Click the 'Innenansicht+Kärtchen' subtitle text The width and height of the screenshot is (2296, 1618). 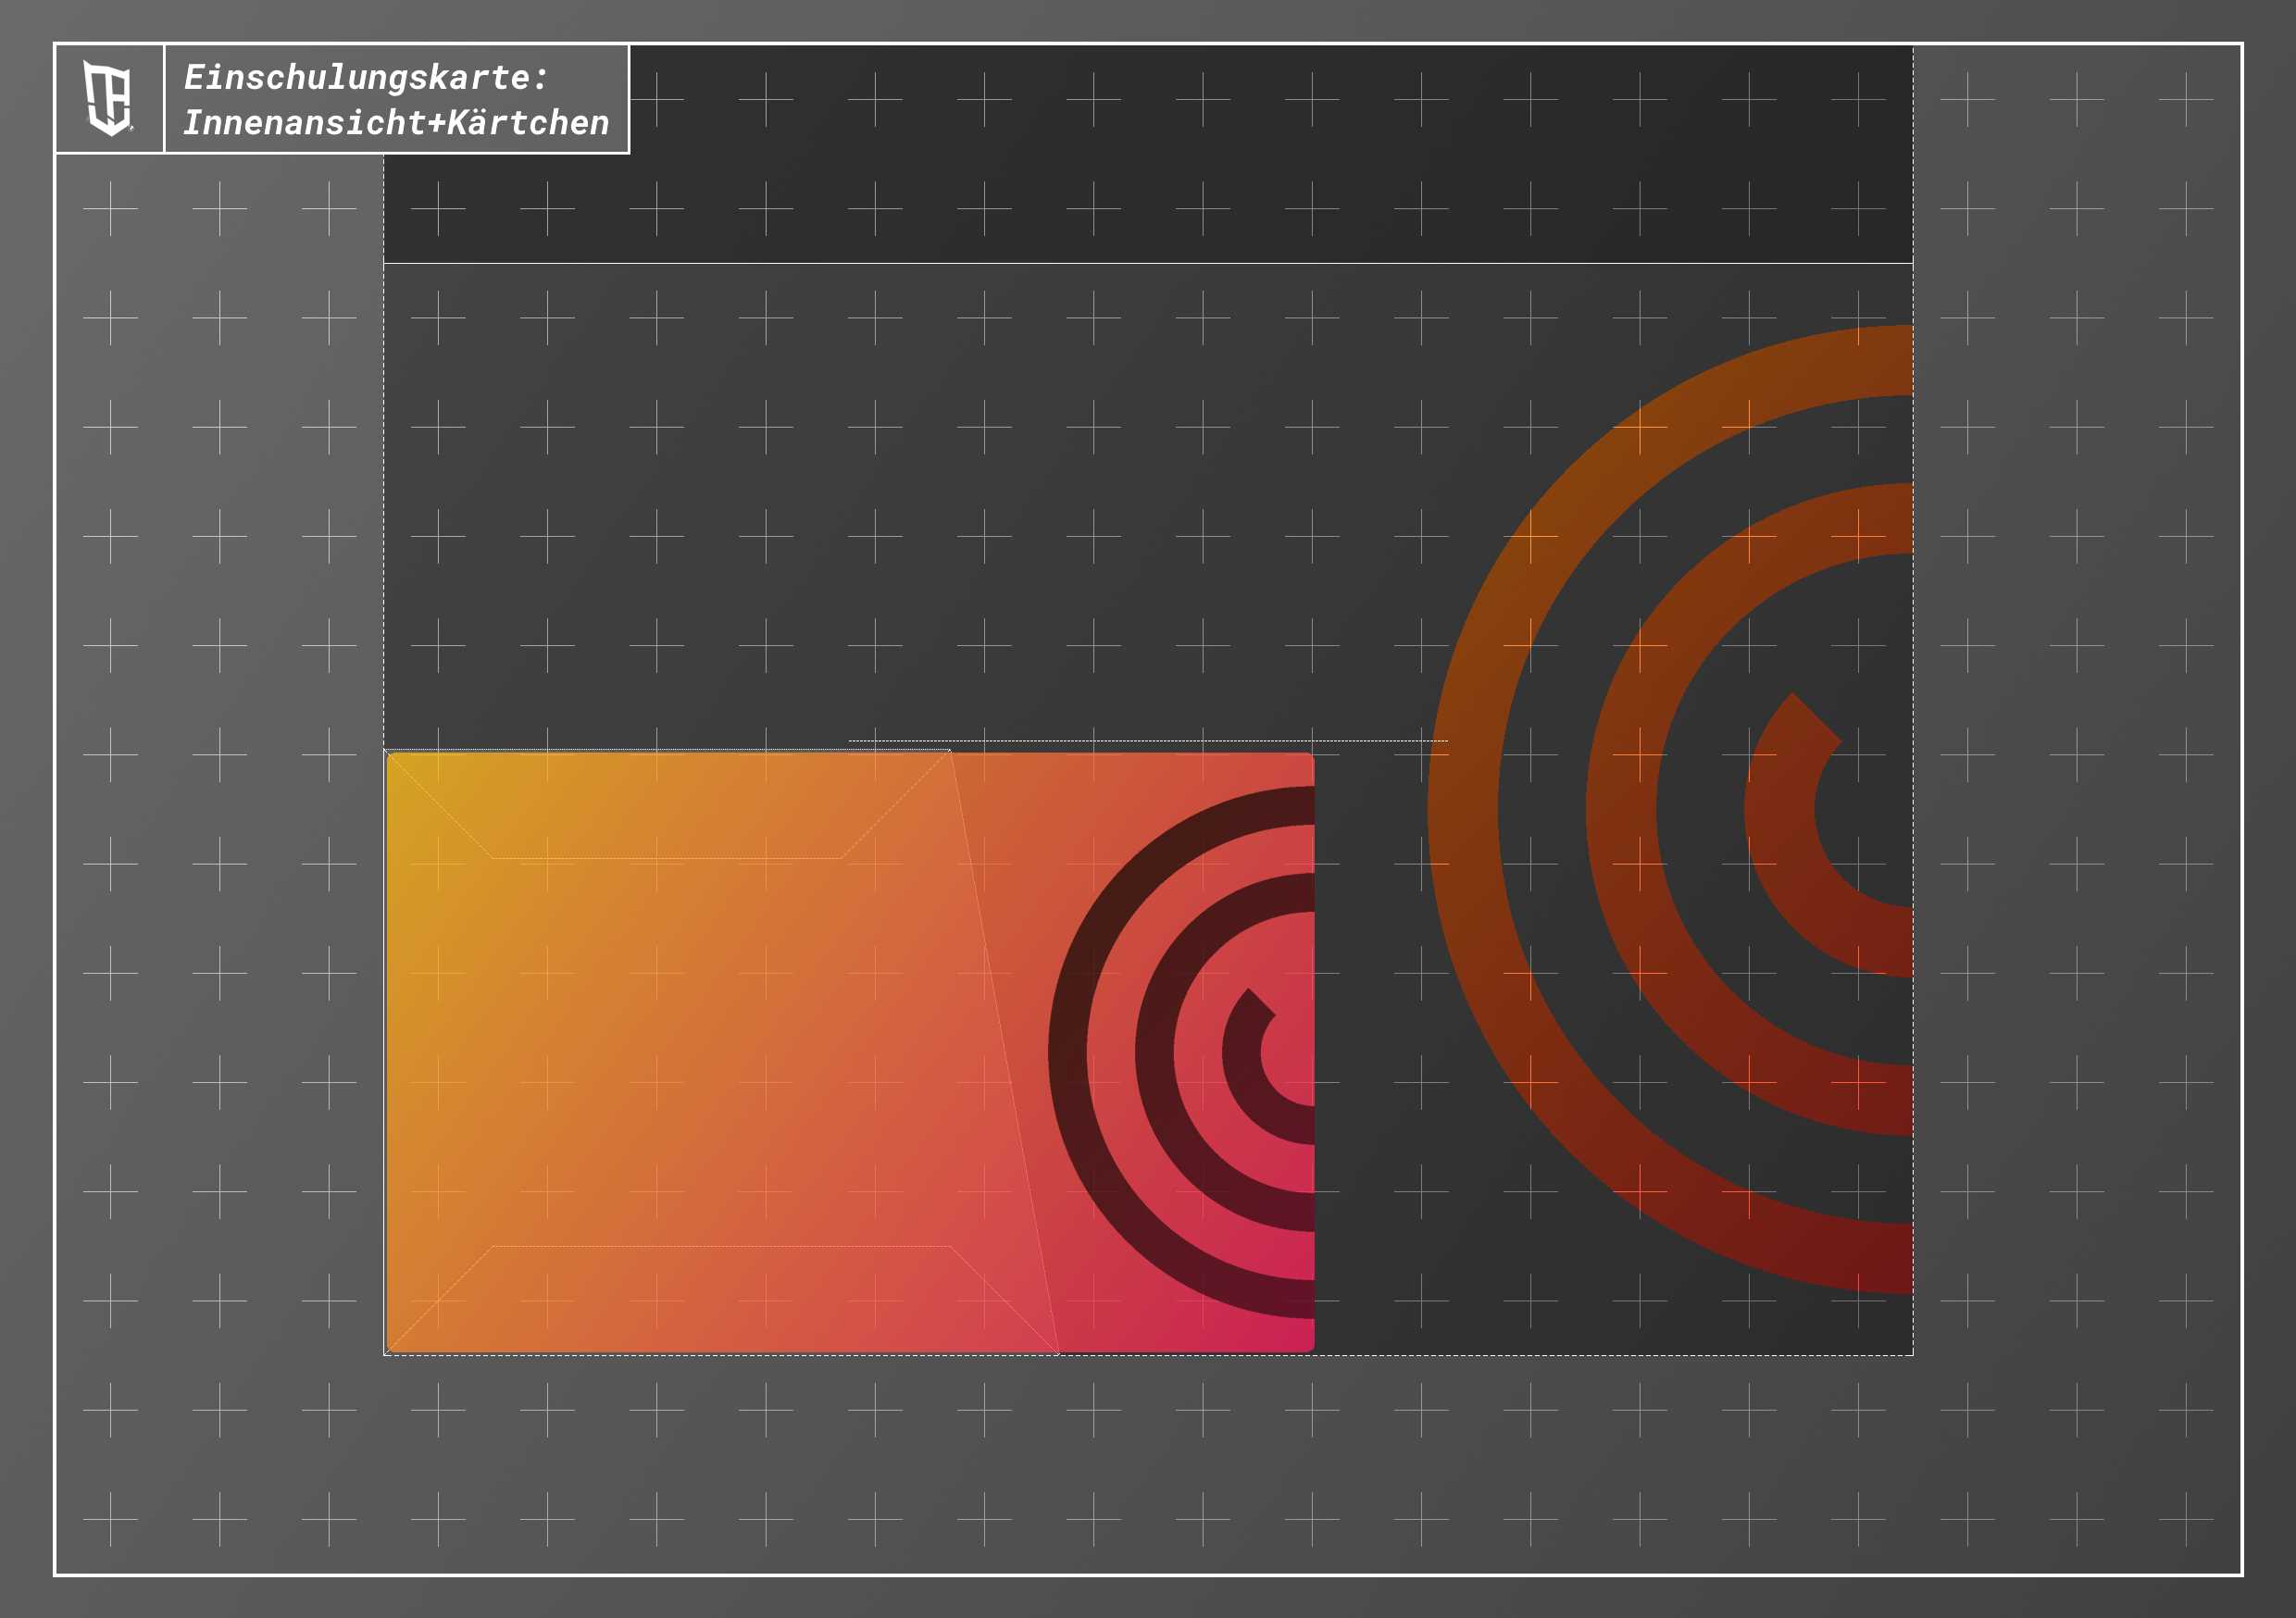click(396, 122)
